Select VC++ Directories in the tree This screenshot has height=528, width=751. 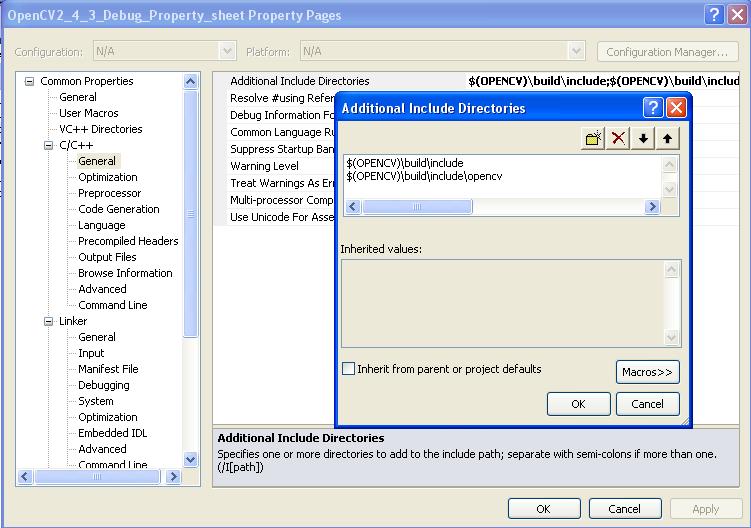tap(101, 129)
